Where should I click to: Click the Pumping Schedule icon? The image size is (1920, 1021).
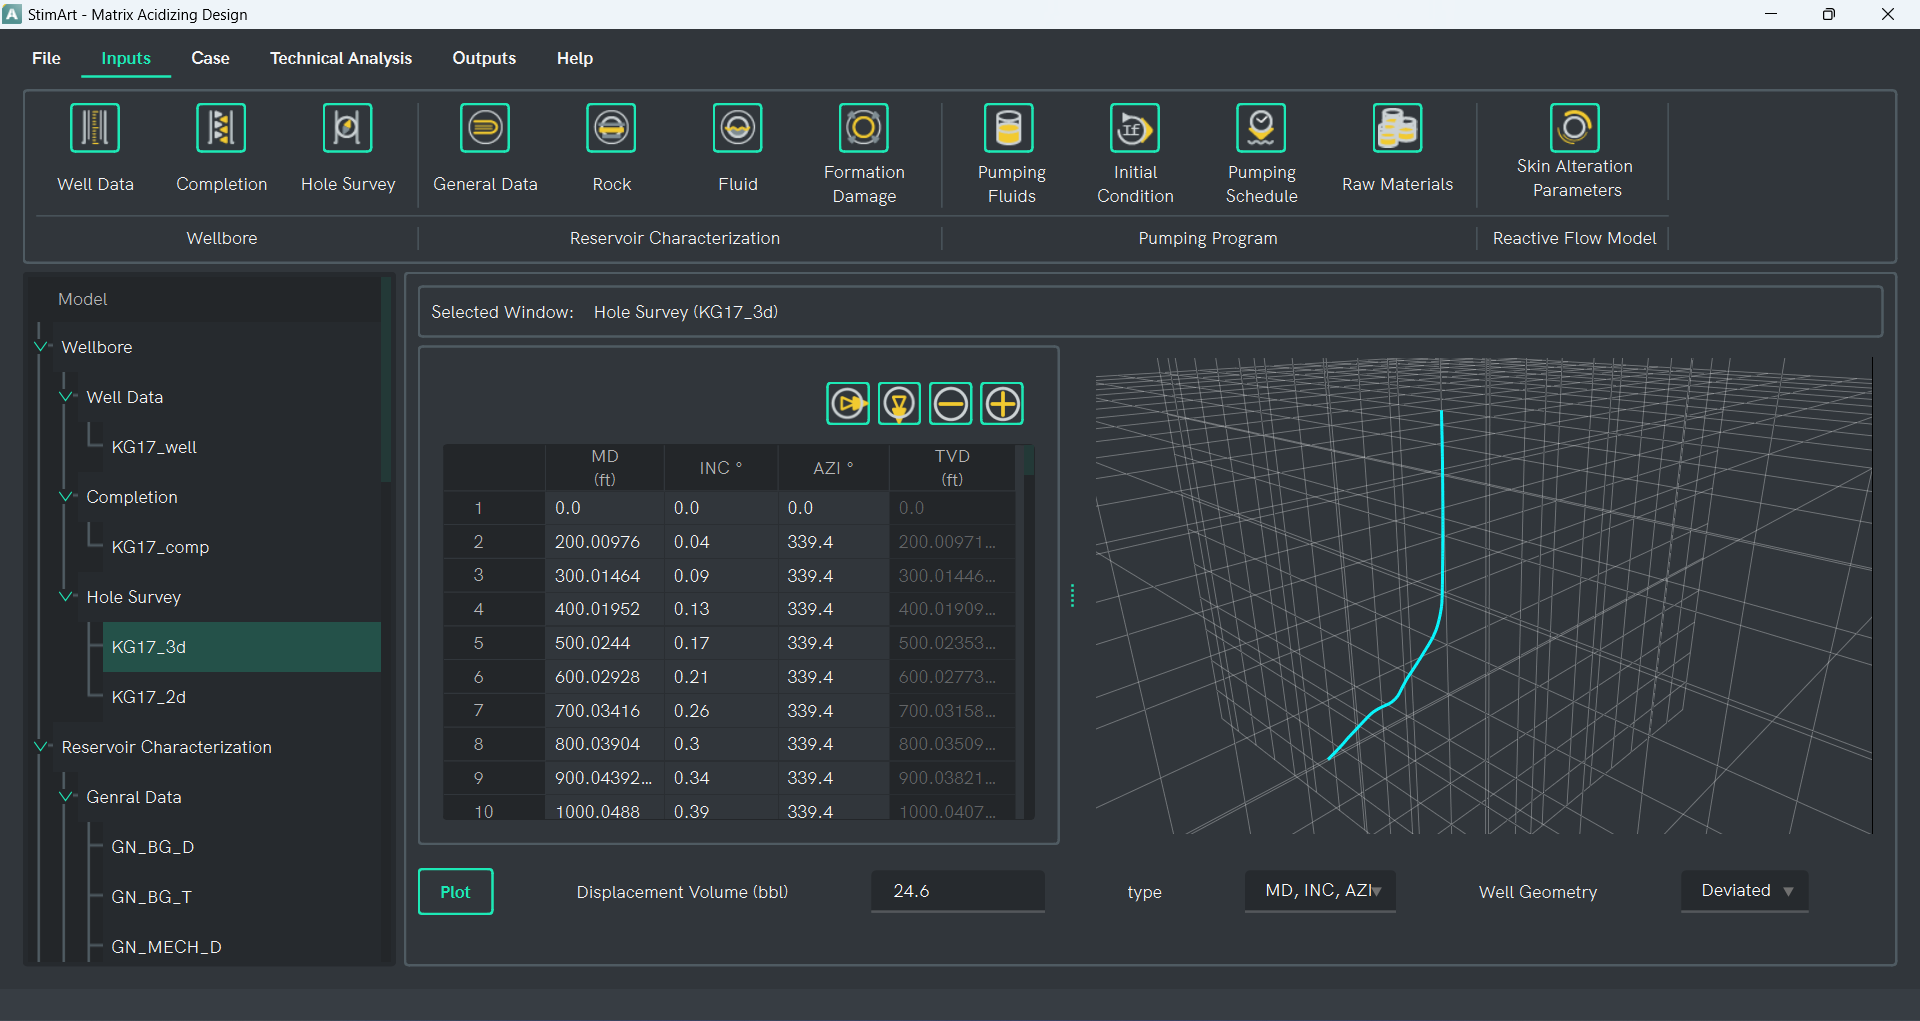1261,129
